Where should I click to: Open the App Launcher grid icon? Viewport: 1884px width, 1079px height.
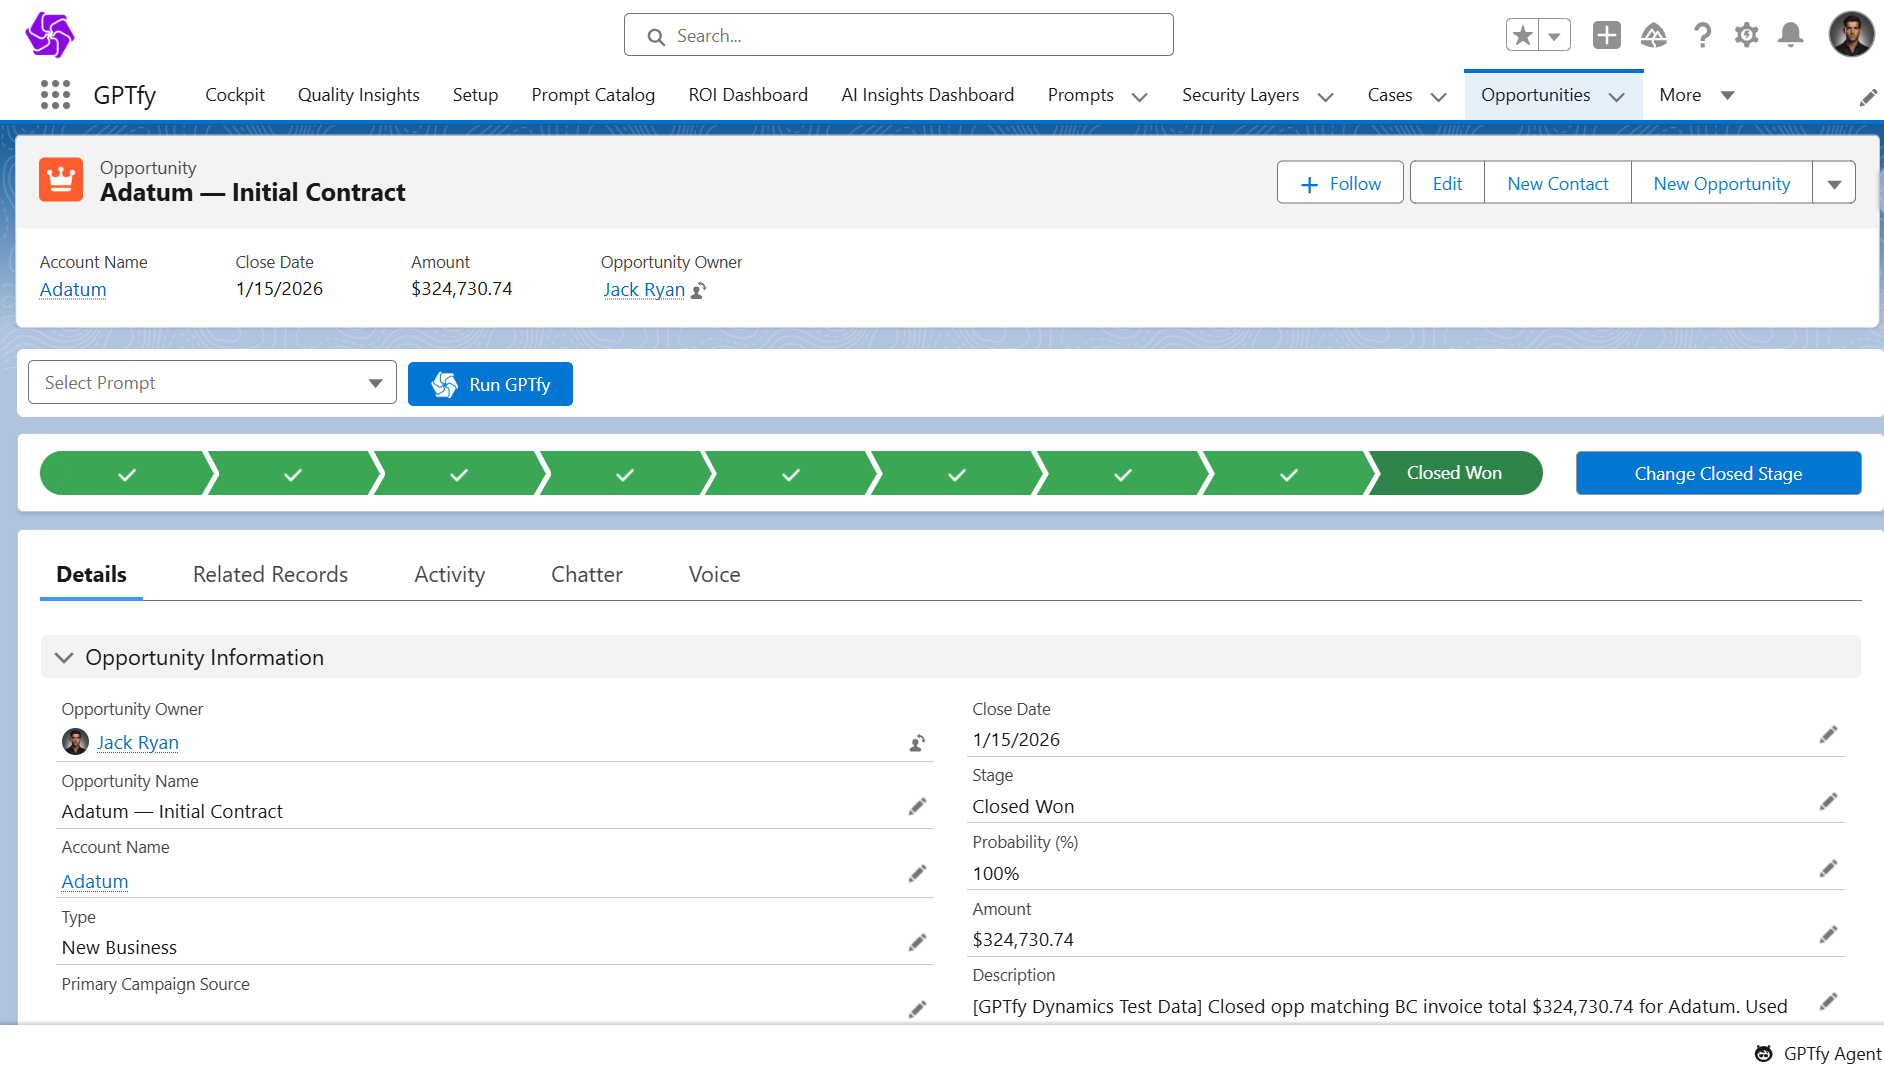tap(55, 95)
